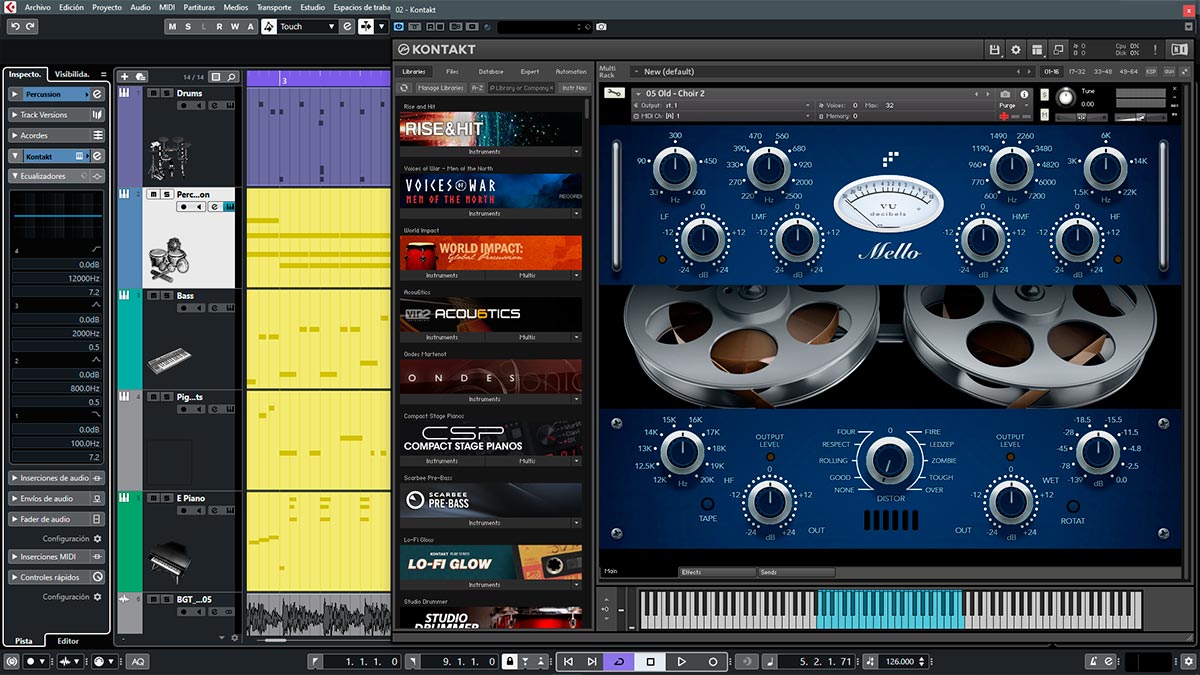Image resolution: width=1200 pixels, height=675 pixels.
Task: Solo the Percussion track
Action: (x=165, y=194)
